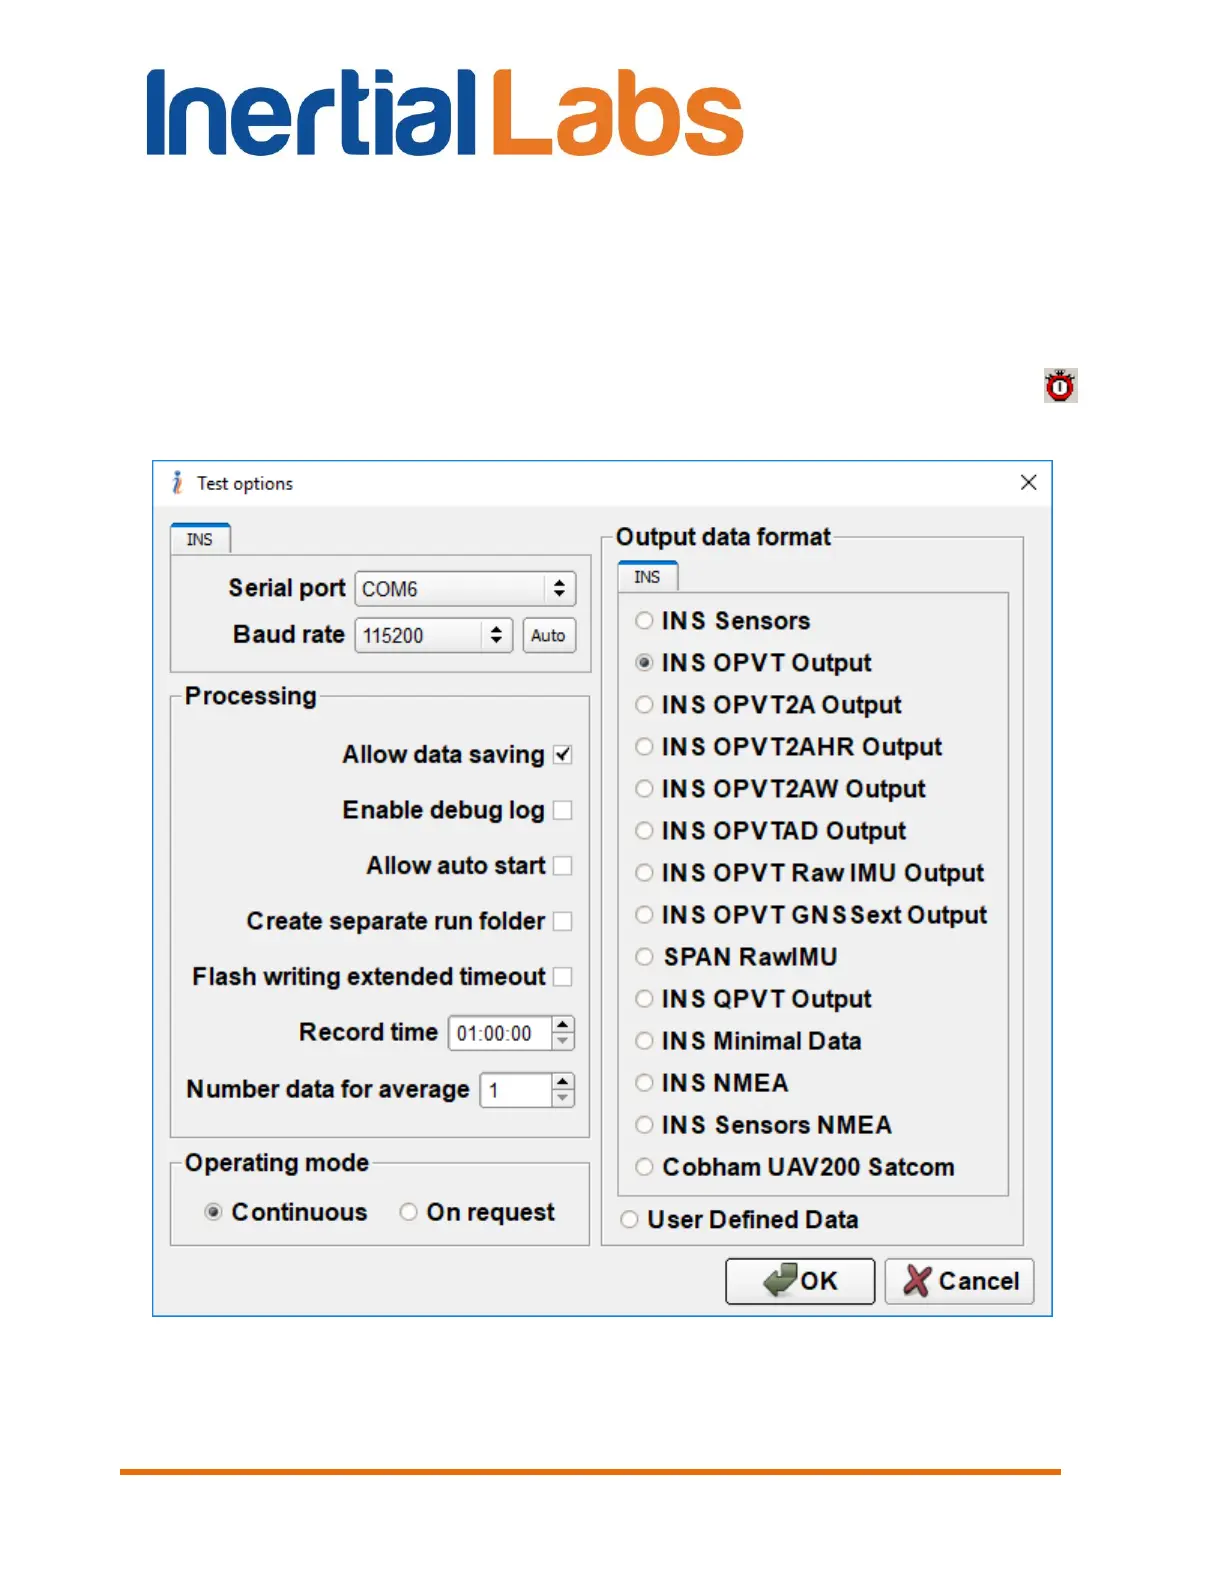Image resolution: width=1224 pixels, height=1584 pixels.
Task: Click the red stopwatch icon
Action: (x=1060, y=386)
